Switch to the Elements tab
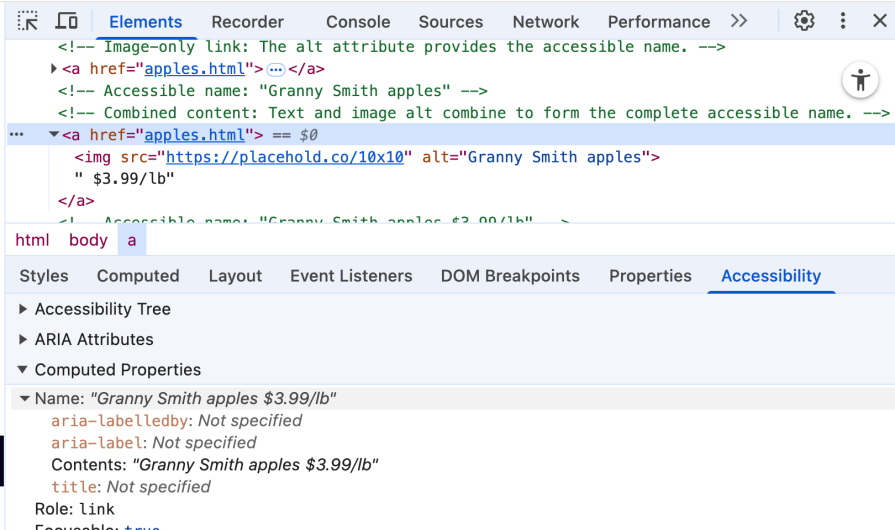This screenshot has width=895, height=530. tap(146, 22)
